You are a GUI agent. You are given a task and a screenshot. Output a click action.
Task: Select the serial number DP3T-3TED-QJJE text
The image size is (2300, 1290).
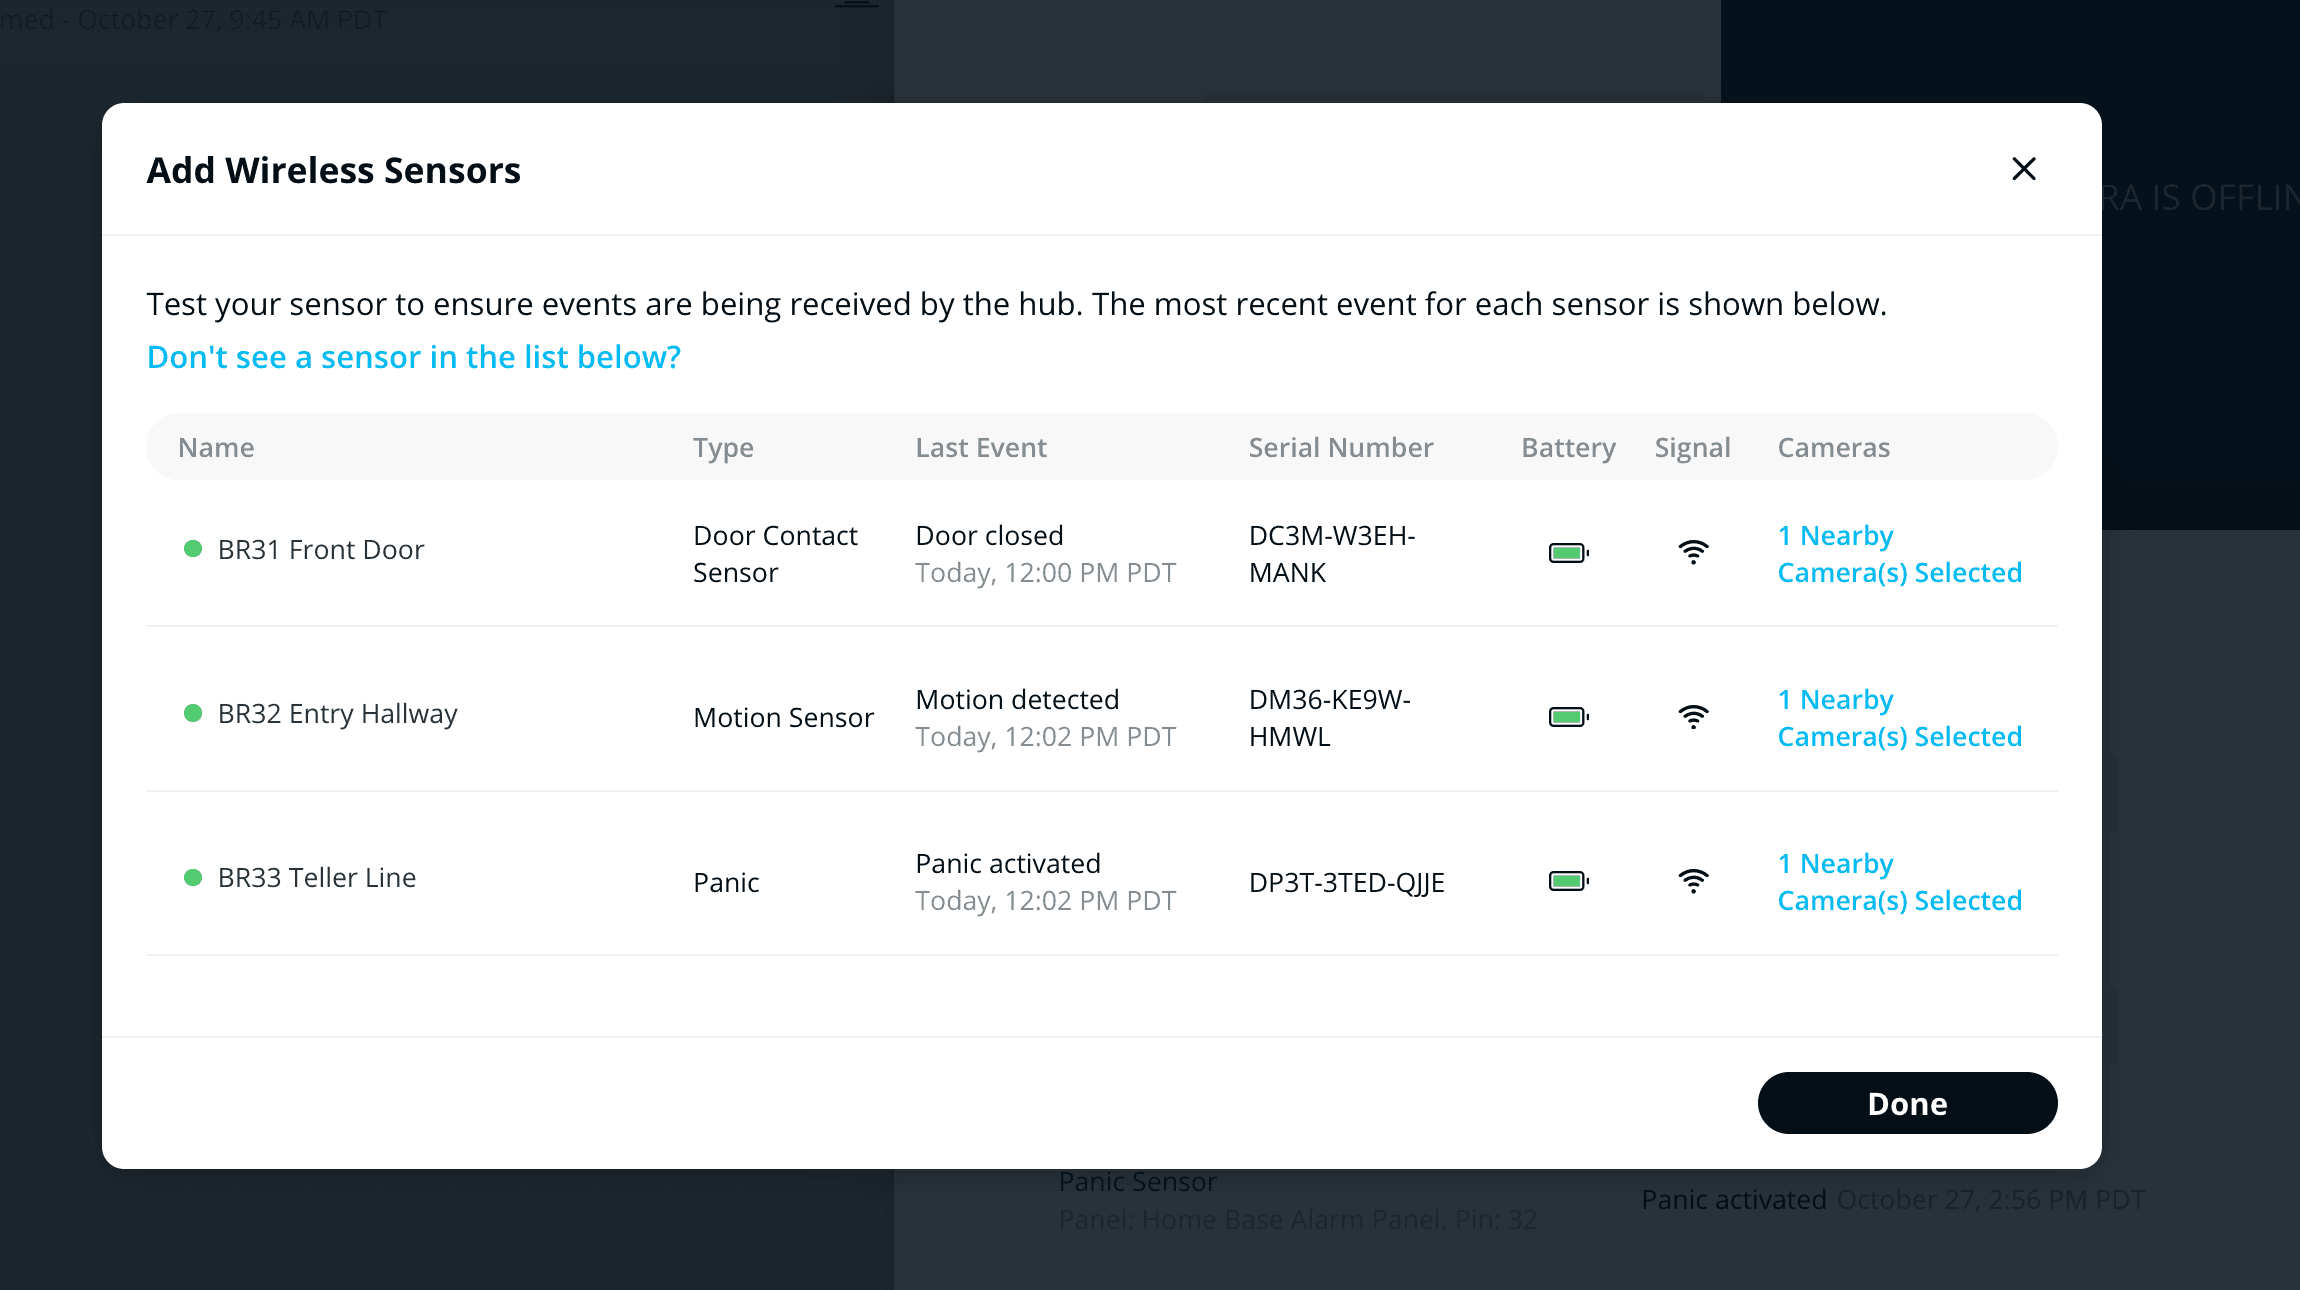(1346, 882)
